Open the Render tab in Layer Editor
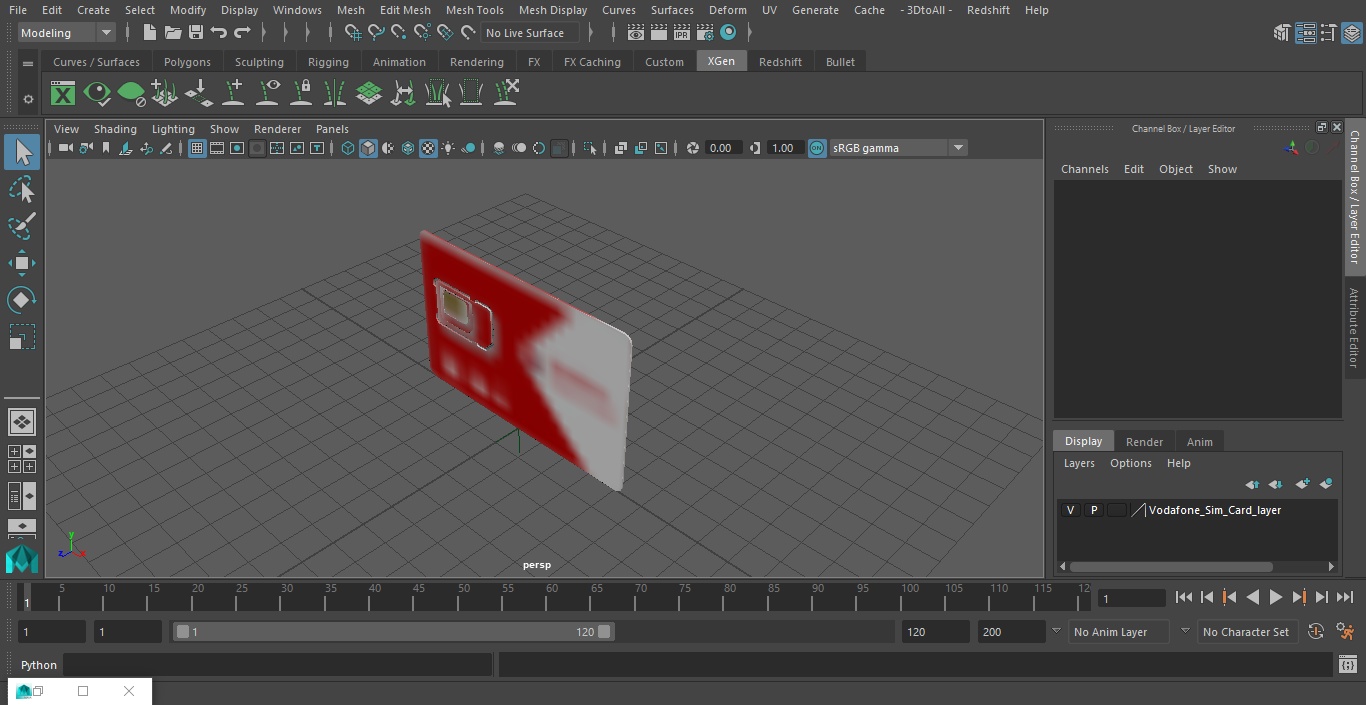 pyautogui.click(x=1144, y=442)
